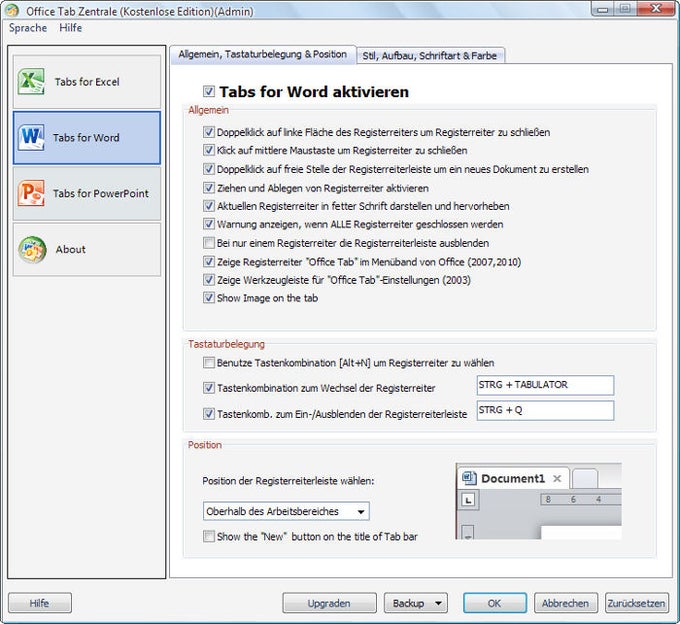The image size is (680, 624).
Task: Click the Upgraden button
Action: [329, 603]
